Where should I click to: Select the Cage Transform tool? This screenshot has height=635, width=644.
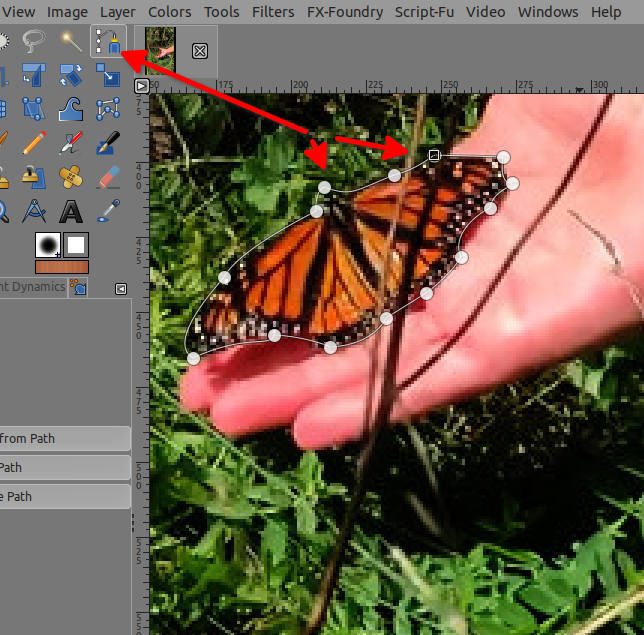point(108,109)
